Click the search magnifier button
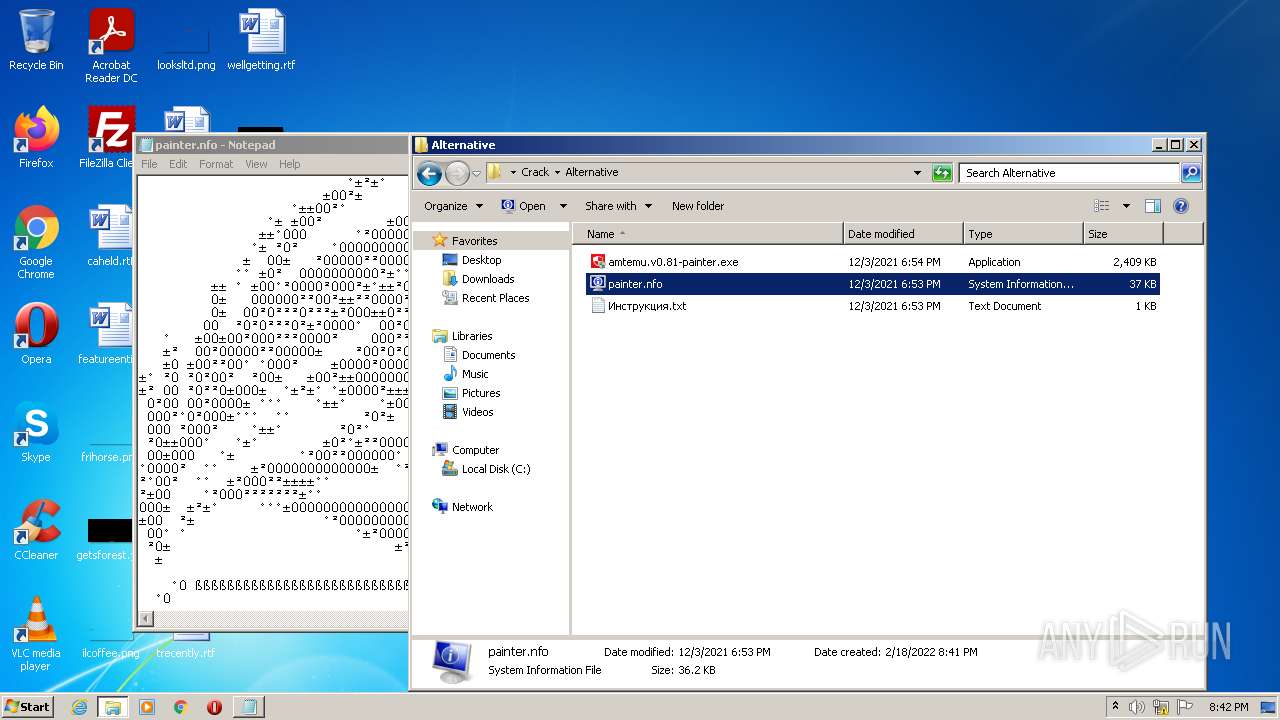 1190,173
